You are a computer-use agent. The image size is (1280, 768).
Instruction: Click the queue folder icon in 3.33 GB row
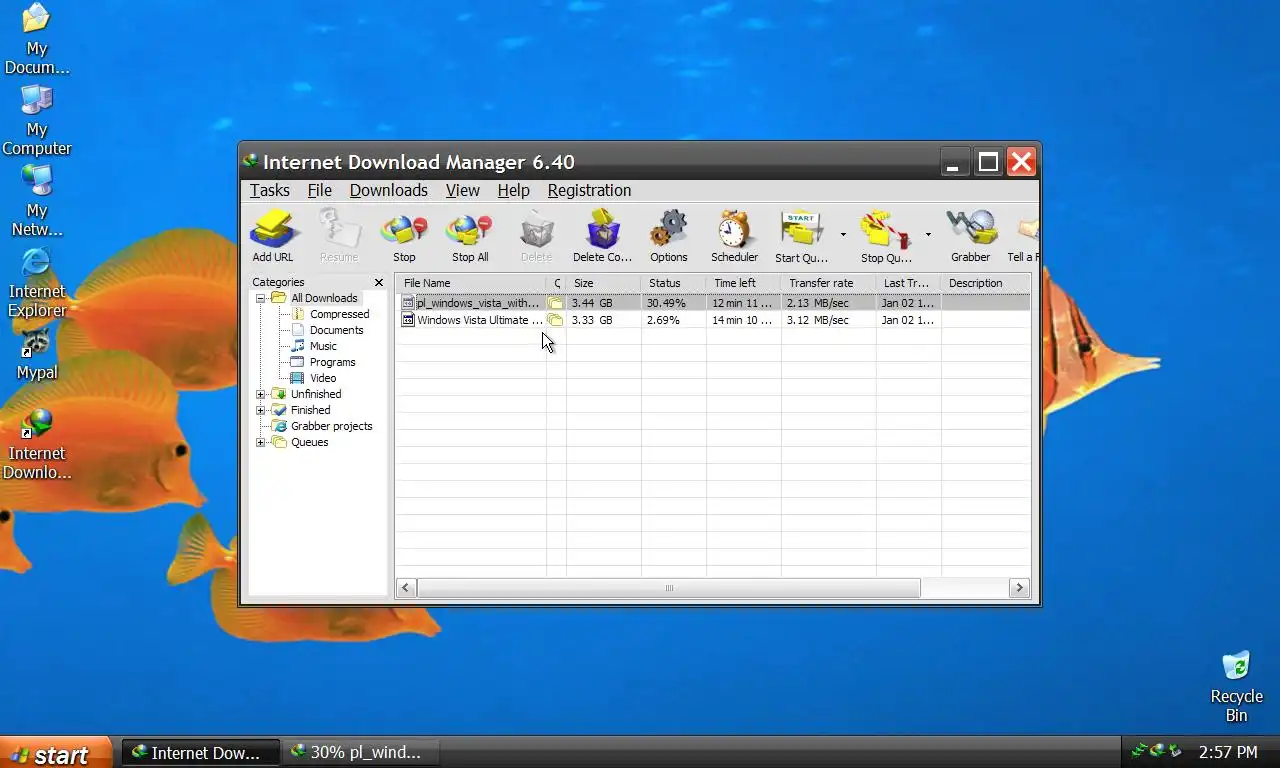pos(555,320)
